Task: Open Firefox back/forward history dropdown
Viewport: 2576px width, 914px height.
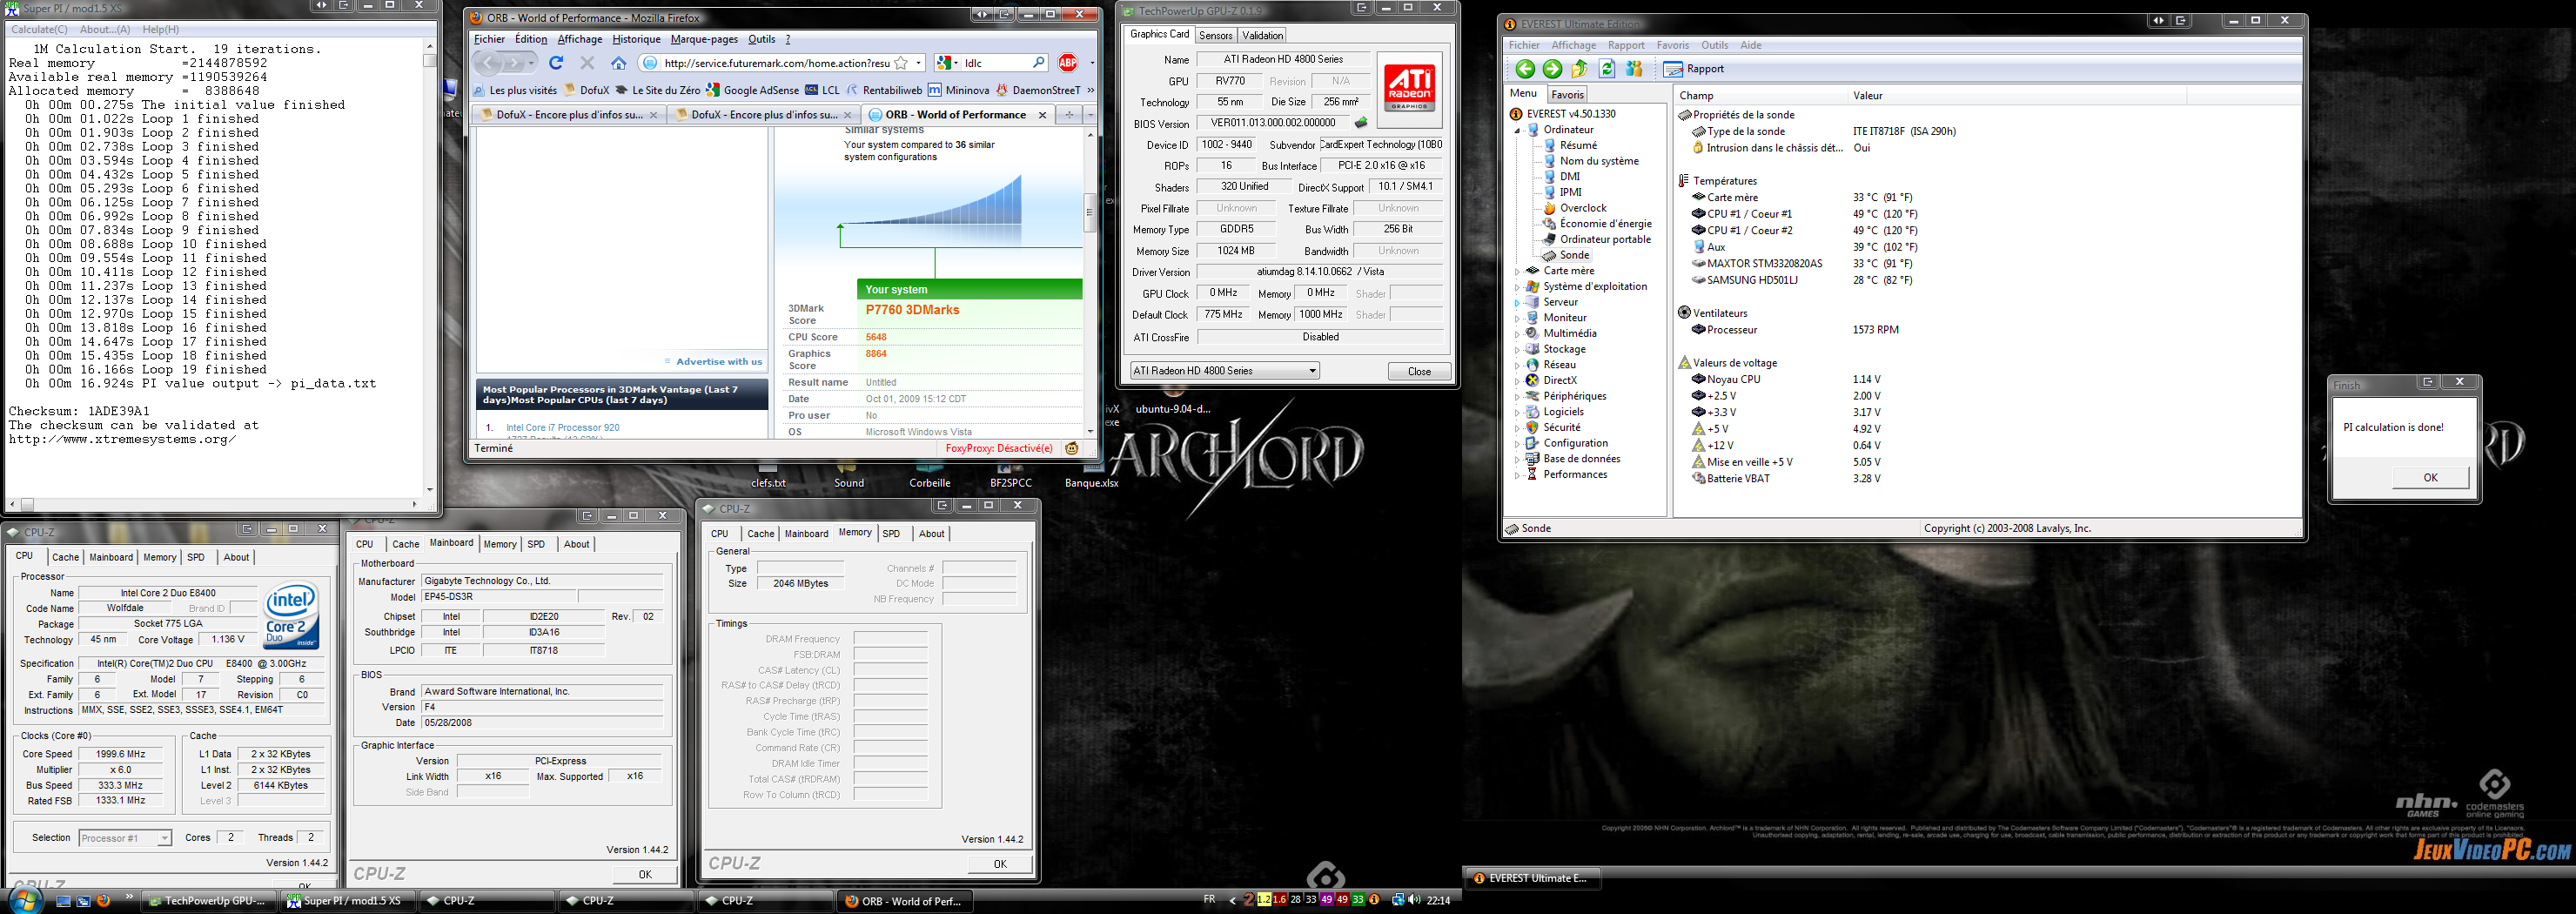Action: click(x=530, y=63)
